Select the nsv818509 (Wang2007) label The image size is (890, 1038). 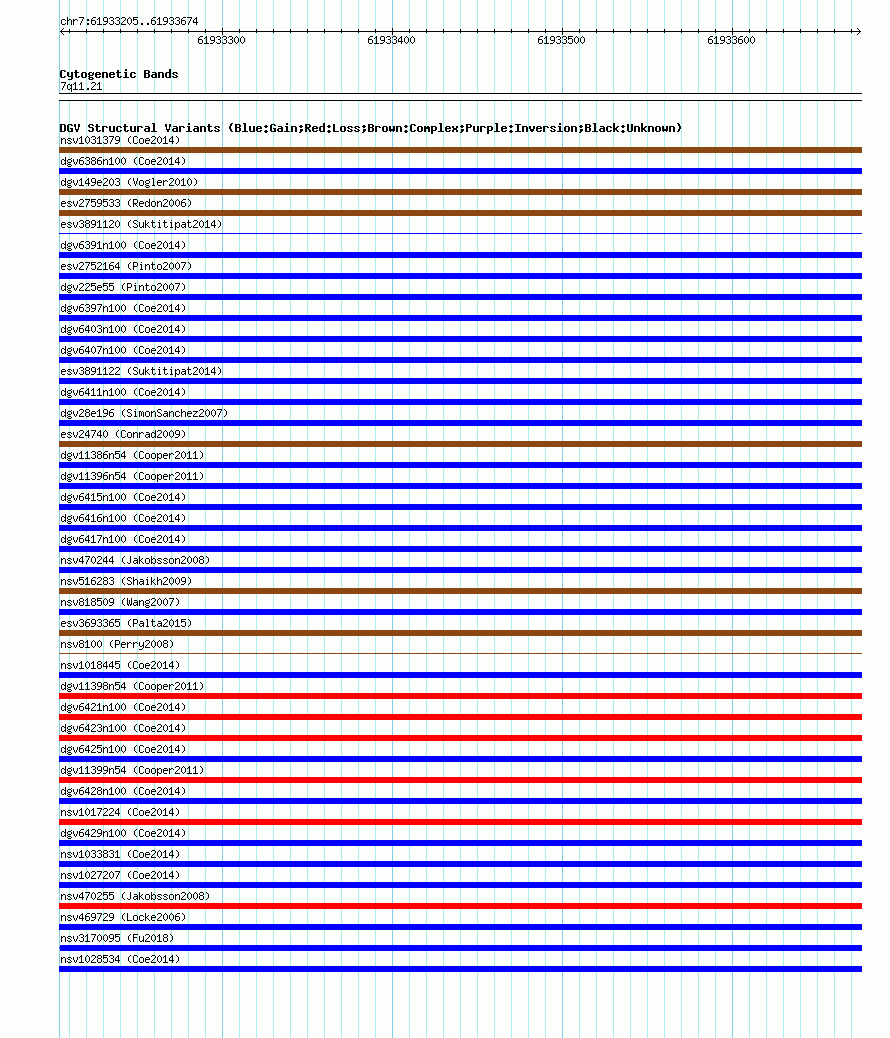(x=120, y=602)
